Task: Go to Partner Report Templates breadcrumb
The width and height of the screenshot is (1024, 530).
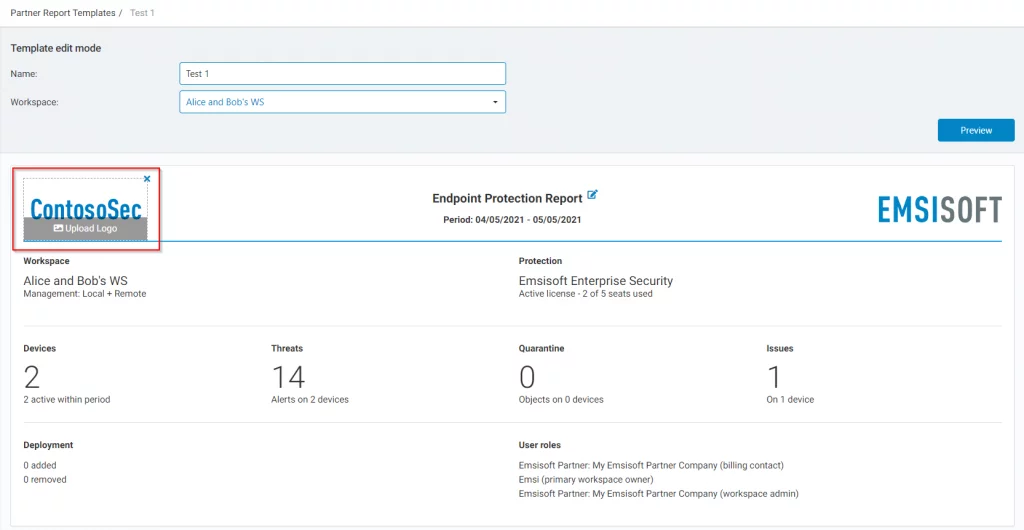Action: coord(62,13)
